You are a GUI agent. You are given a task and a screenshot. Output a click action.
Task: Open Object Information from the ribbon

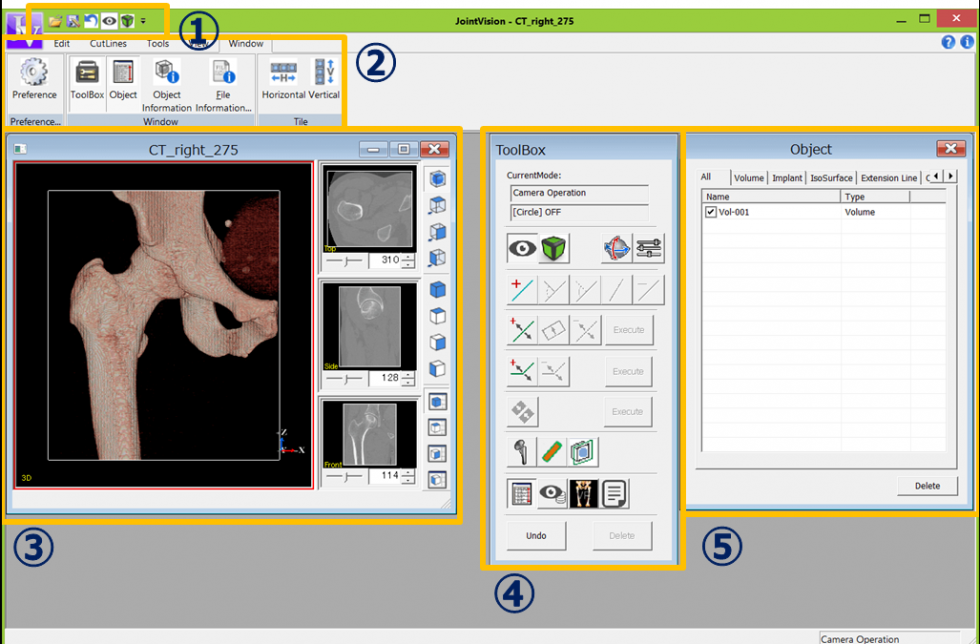[167, 85]
